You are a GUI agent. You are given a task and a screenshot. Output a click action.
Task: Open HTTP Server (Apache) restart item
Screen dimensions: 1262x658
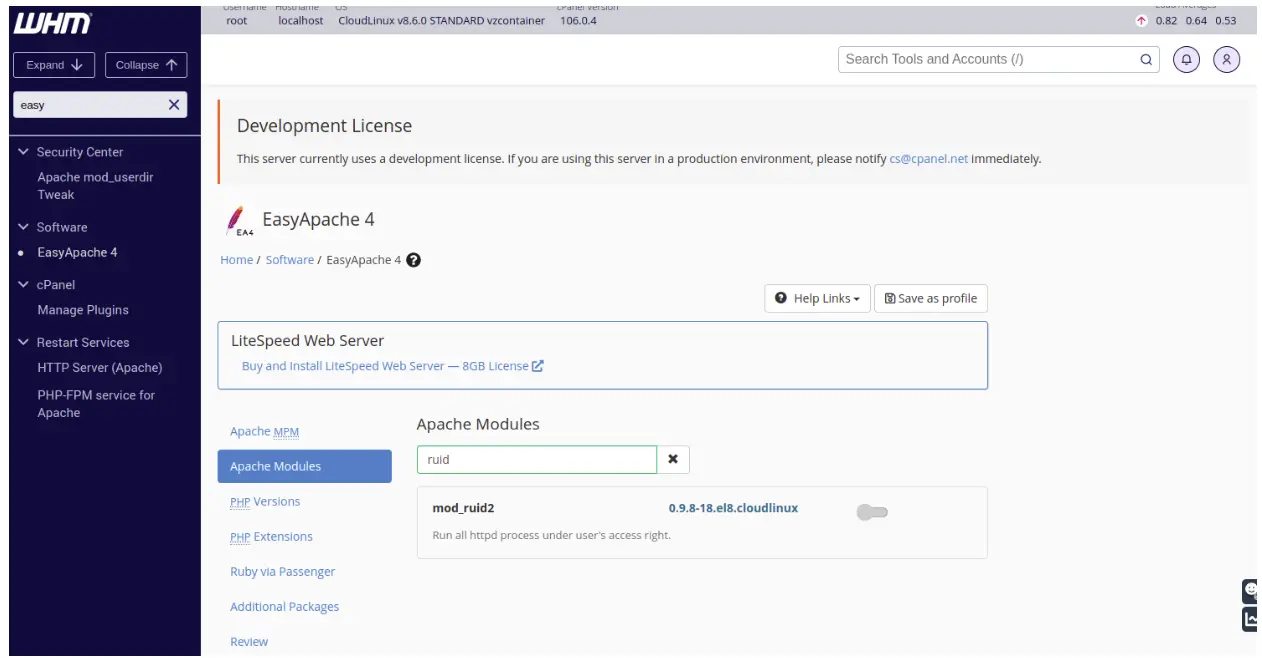click(x=99, y=368)
